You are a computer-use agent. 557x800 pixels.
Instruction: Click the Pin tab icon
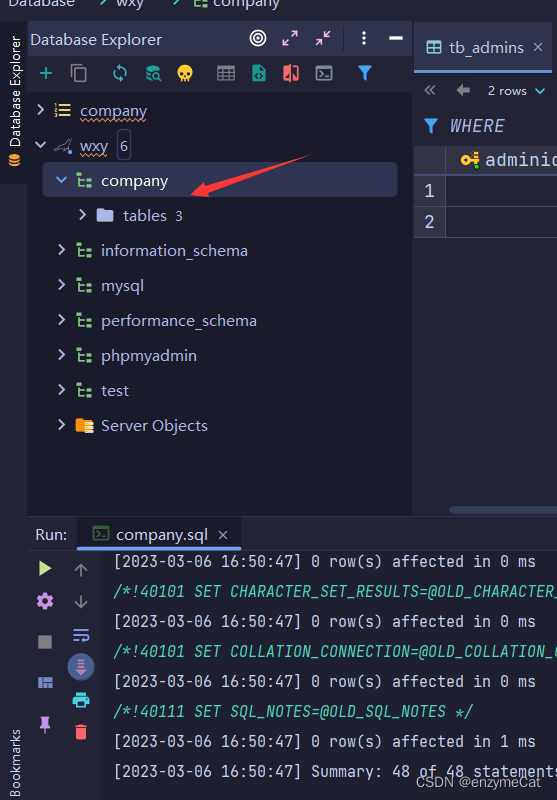45,724
